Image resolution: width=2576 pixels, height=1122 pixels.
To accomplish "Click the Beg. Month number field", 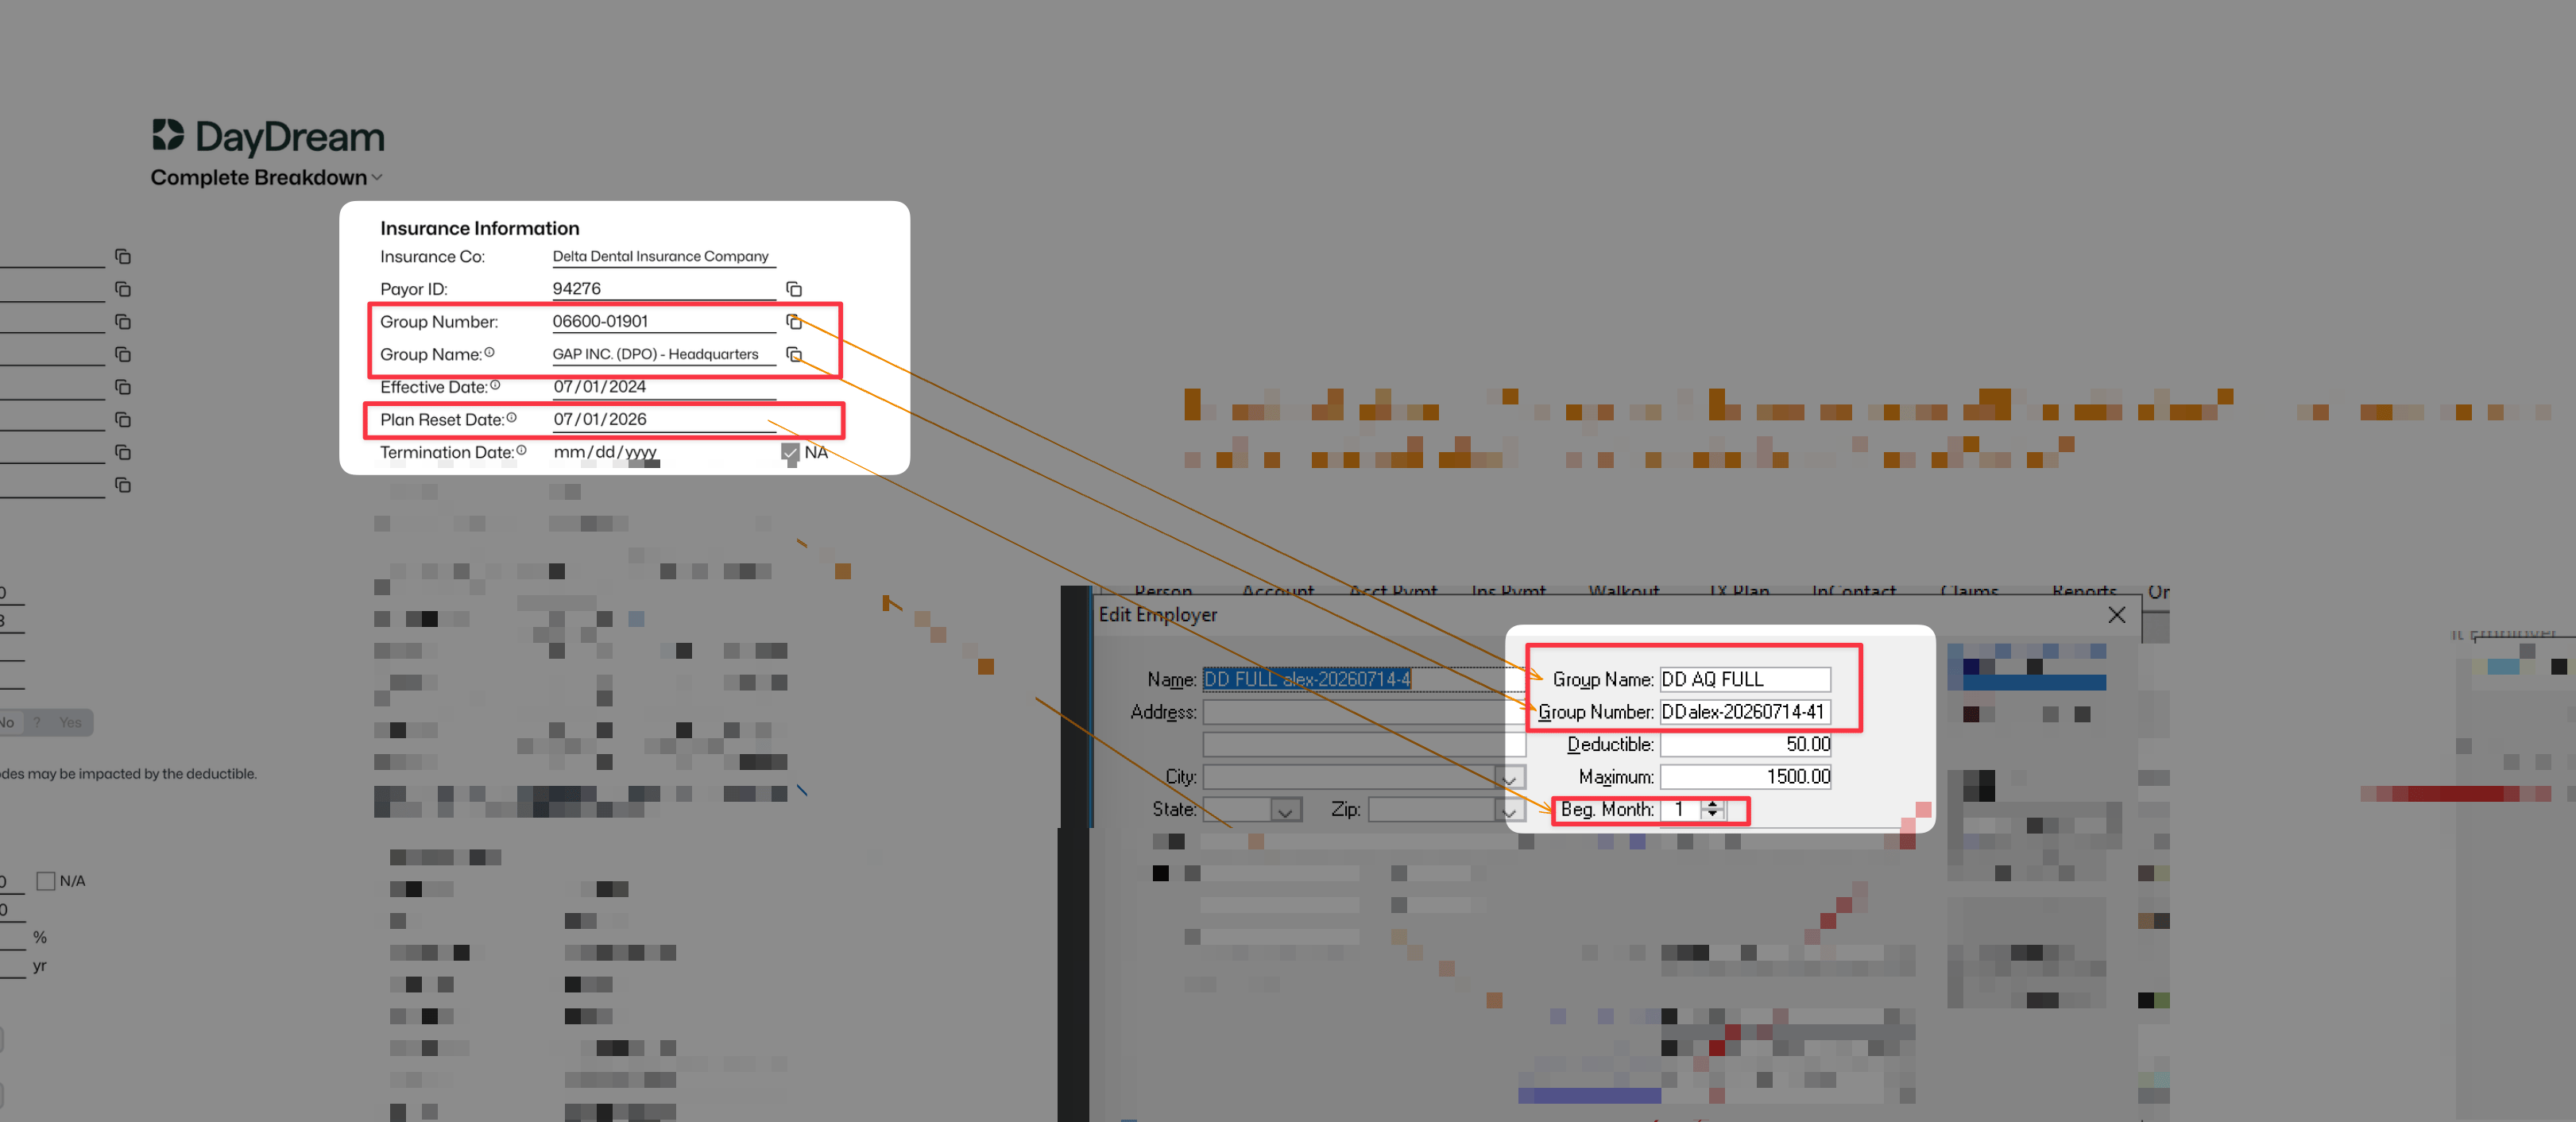I will point(1682,810).
